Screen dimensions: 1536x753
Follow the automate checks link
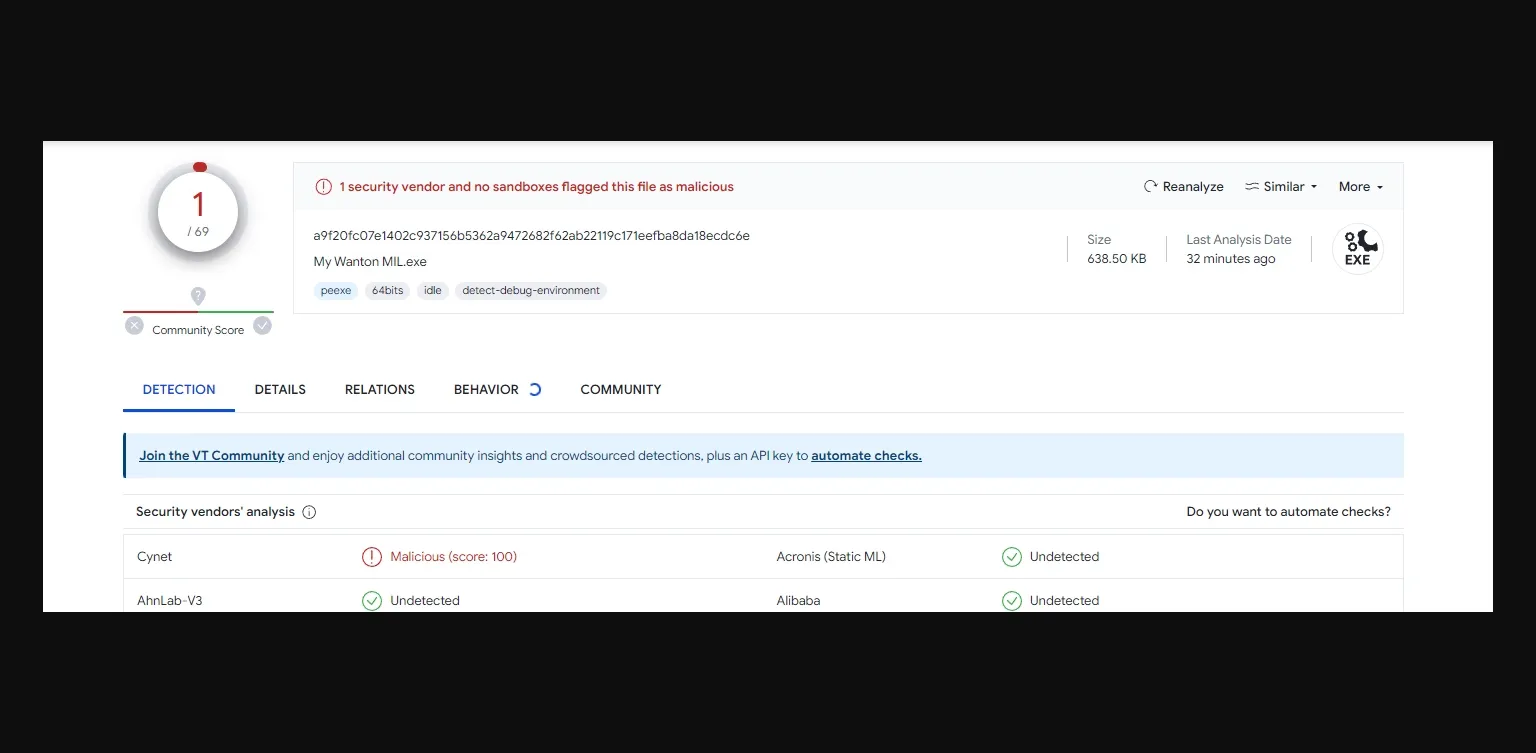866,456
